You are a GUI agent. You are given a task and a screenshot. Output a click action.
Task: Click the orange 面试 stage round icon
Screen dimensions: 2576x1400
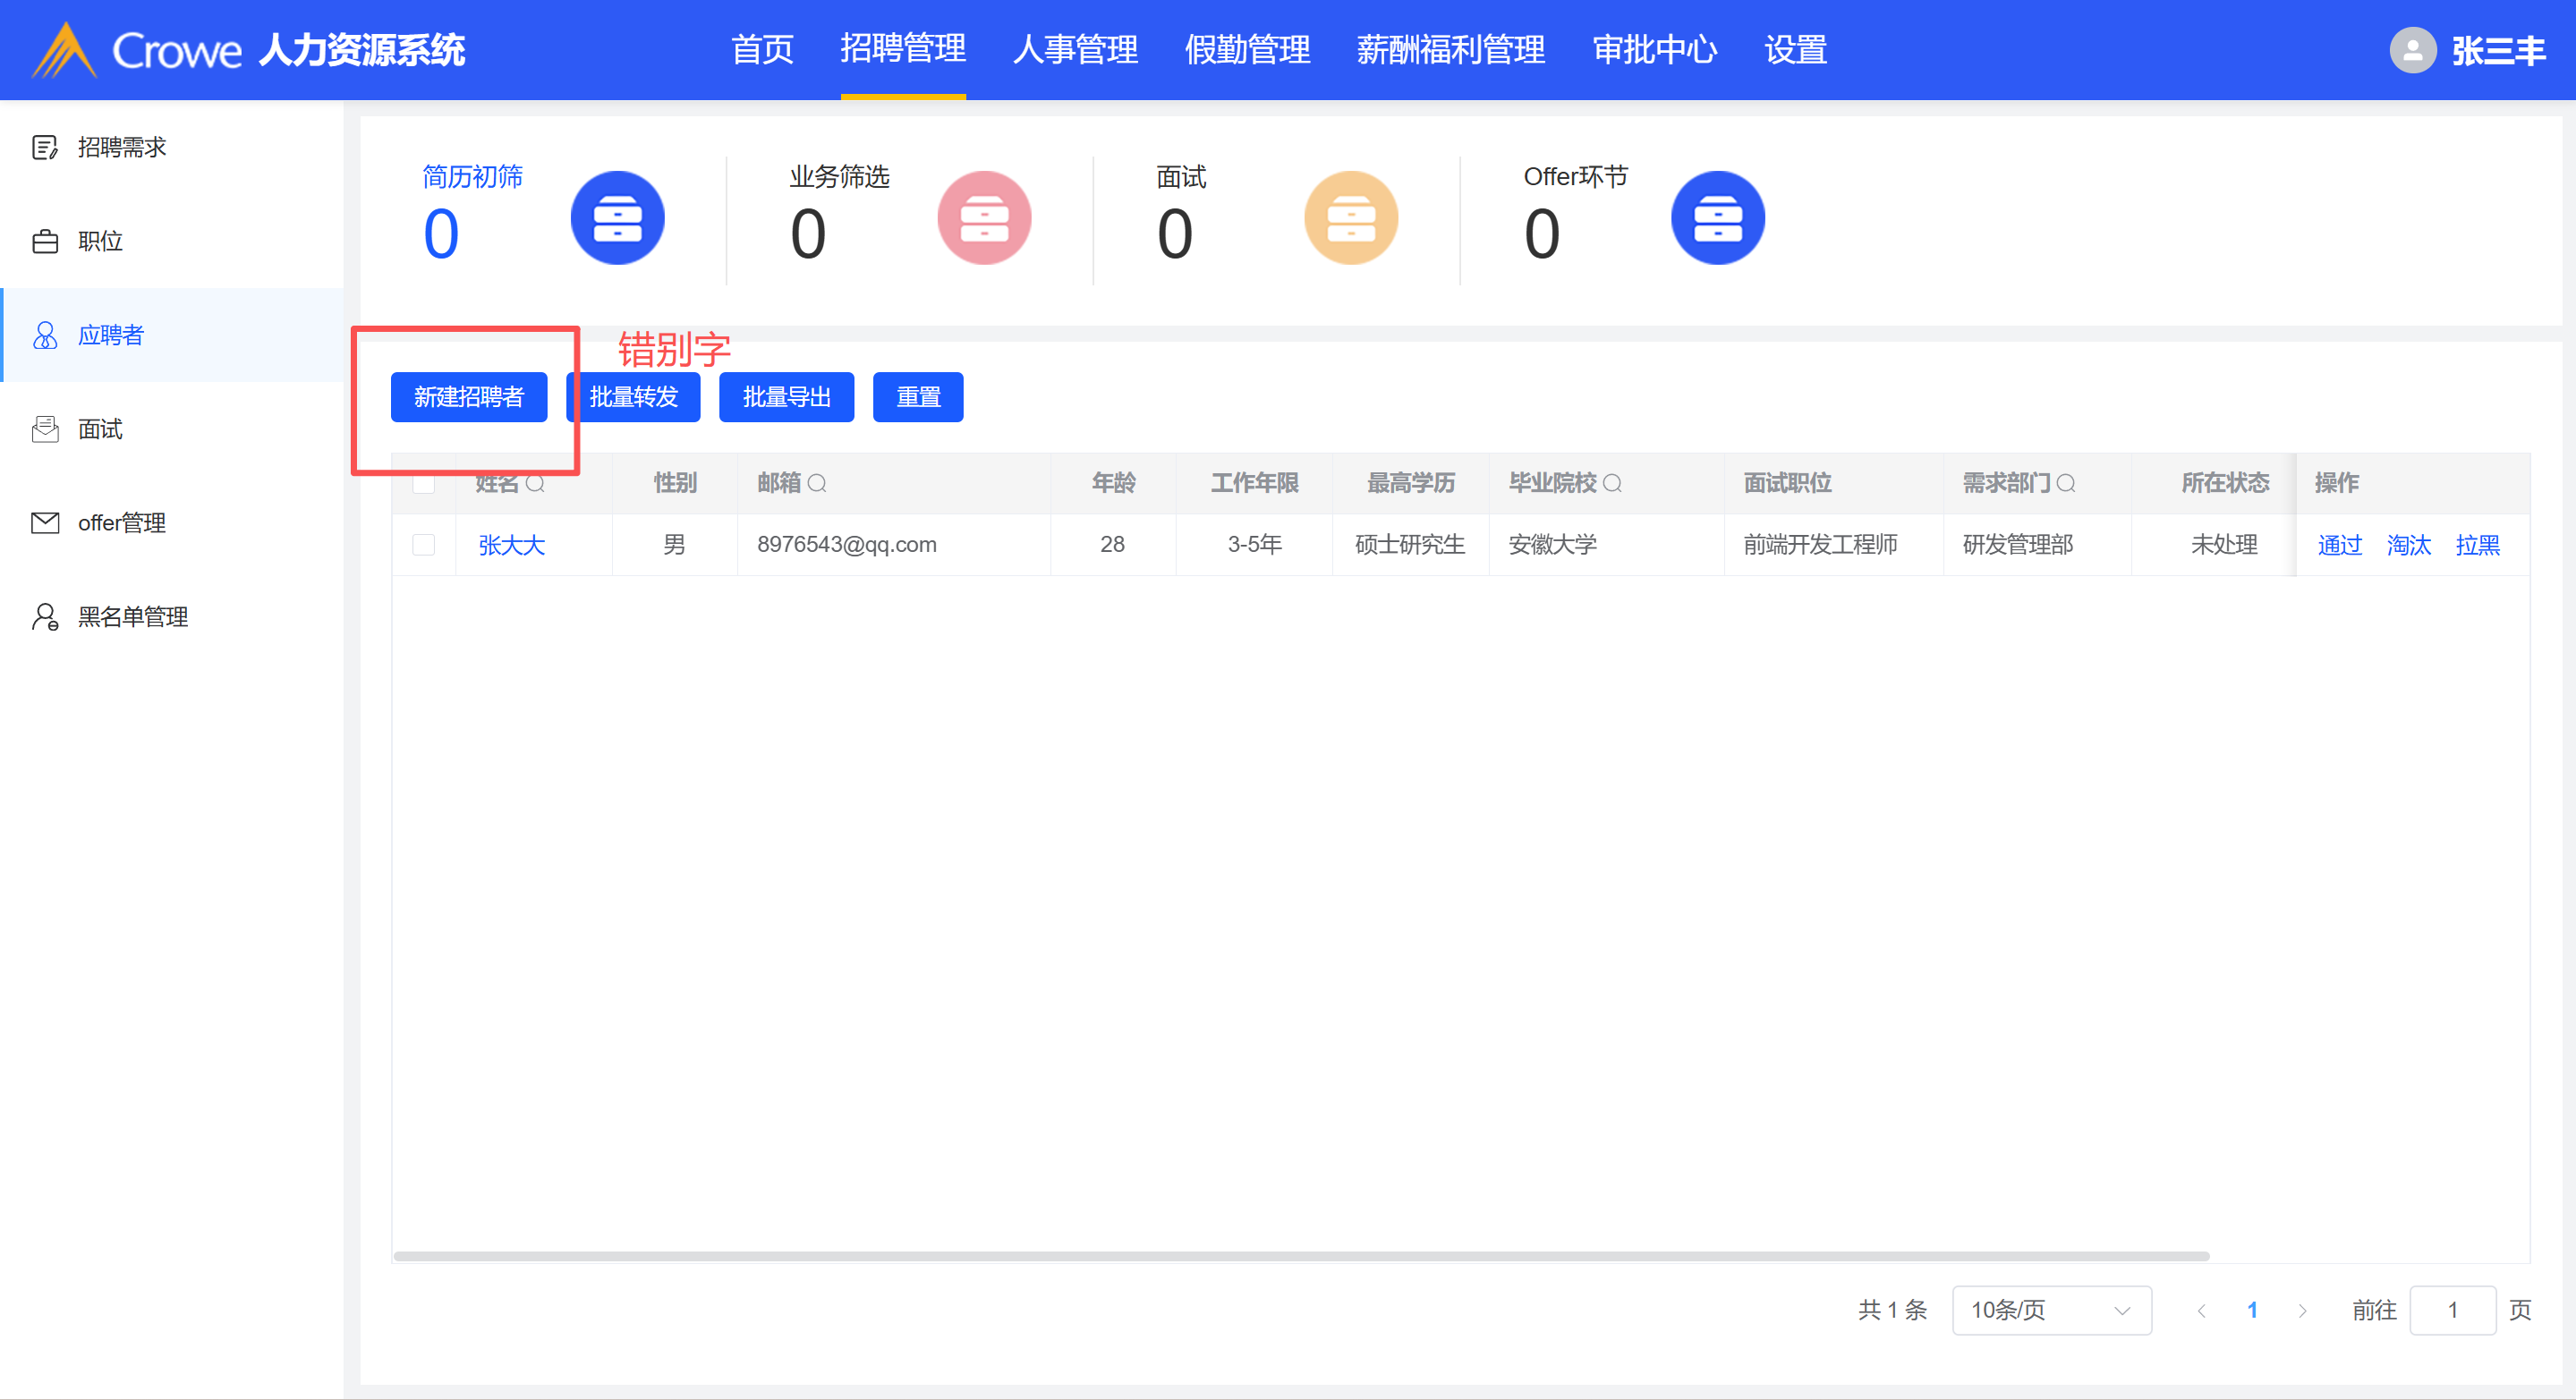coord(1350,218)
